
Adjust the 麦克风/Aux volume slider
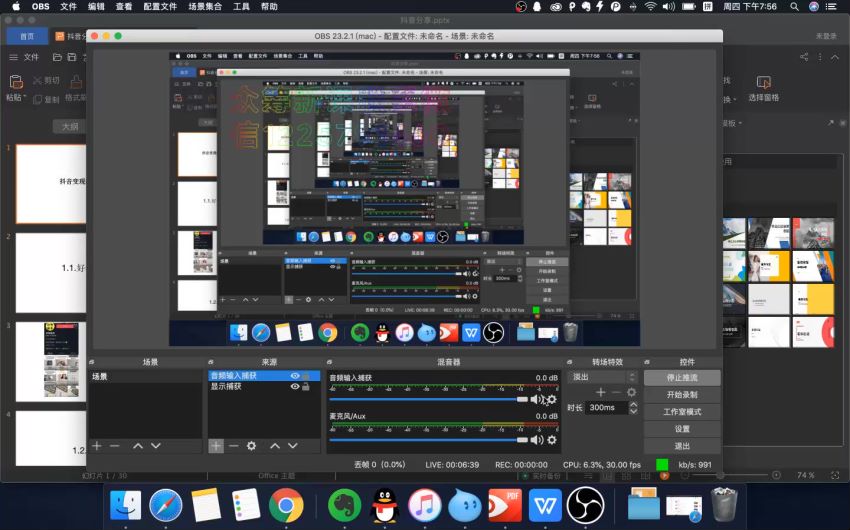tap(428, 440)
